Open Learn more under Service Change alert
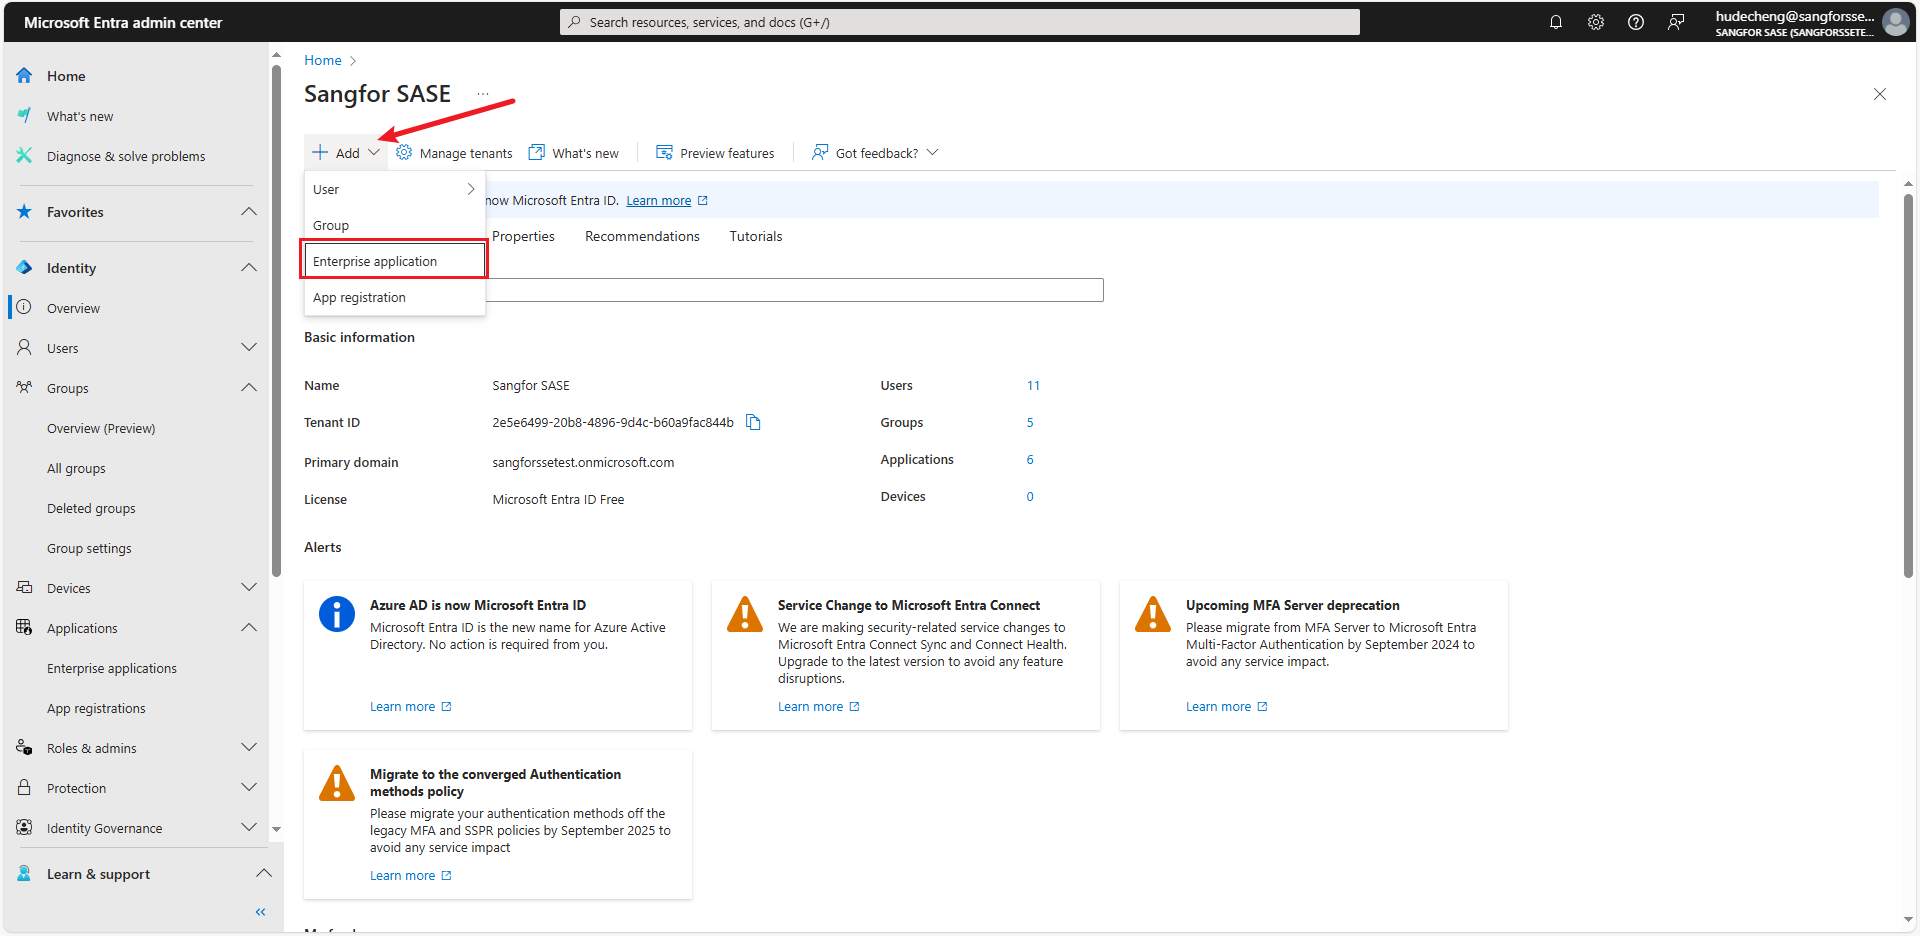 click(818, 707)
